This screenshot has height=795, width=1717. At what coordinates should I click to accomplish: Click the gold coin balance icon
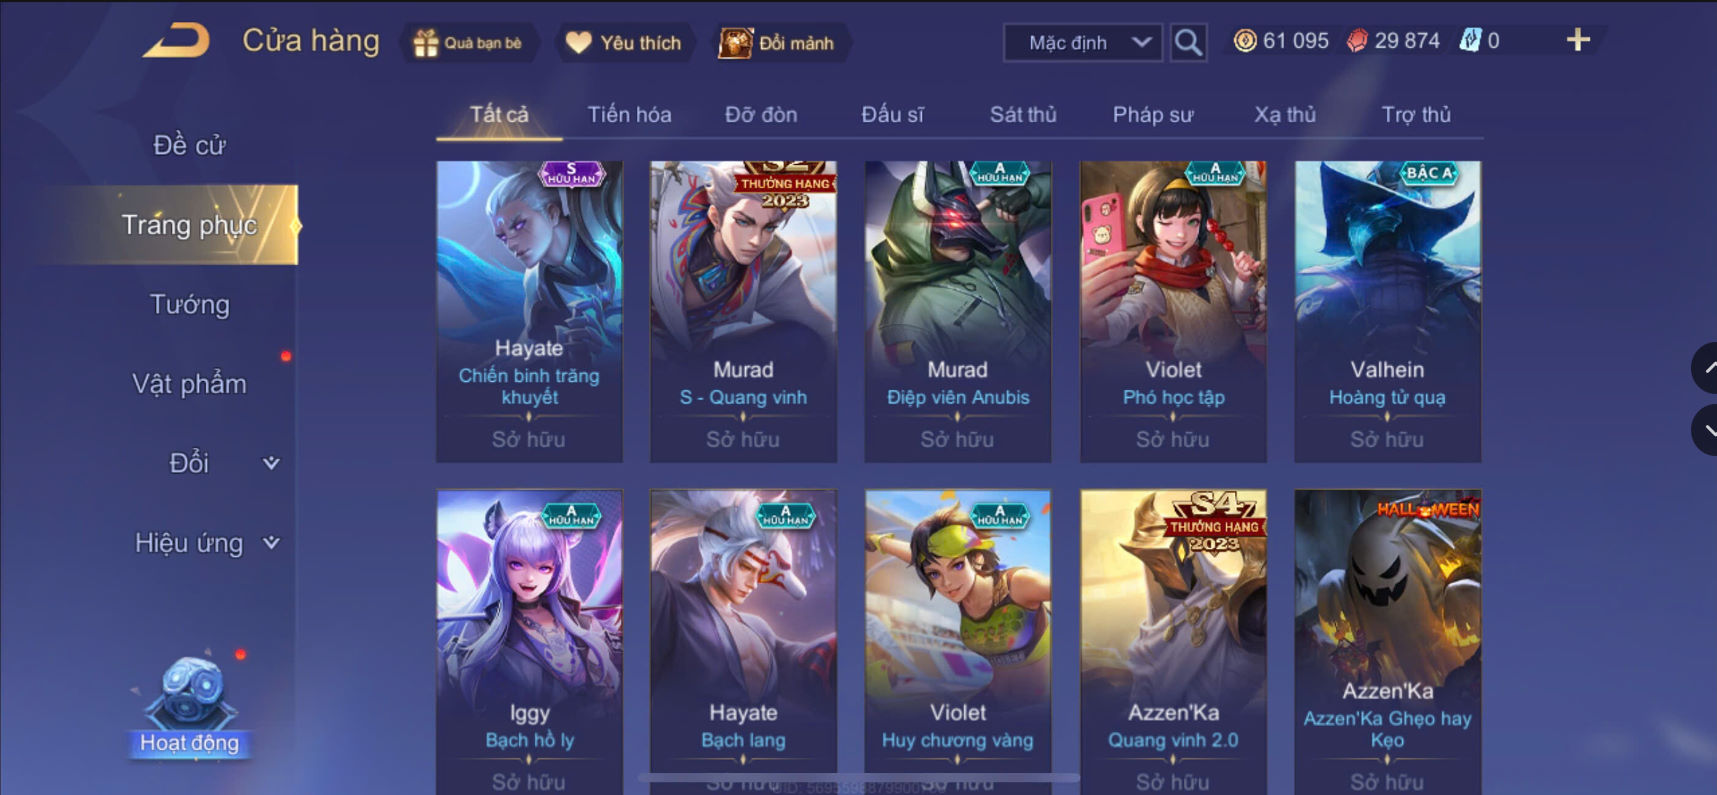(x=1244, y=41)
